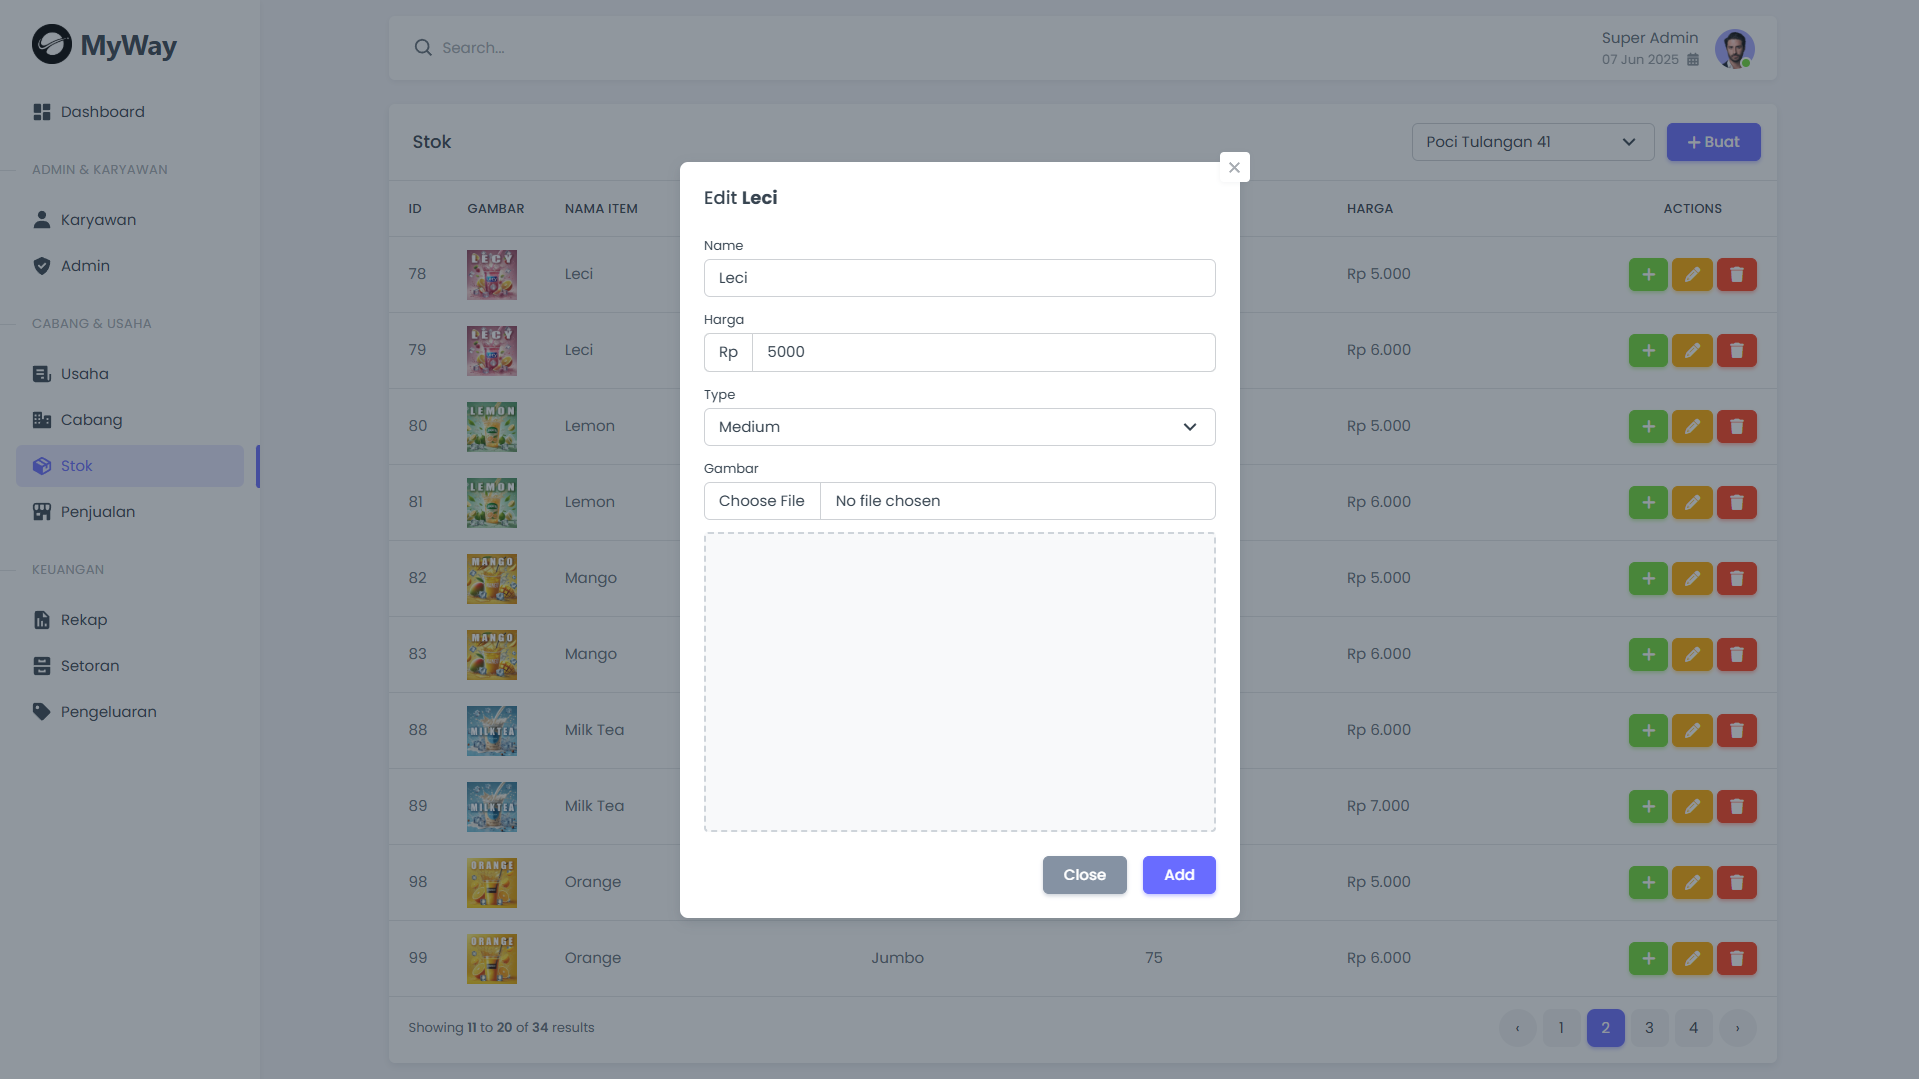Click the search magnifier icon
The height and width of the screenshot is (1079, 1919).
(x=423, y=48)
